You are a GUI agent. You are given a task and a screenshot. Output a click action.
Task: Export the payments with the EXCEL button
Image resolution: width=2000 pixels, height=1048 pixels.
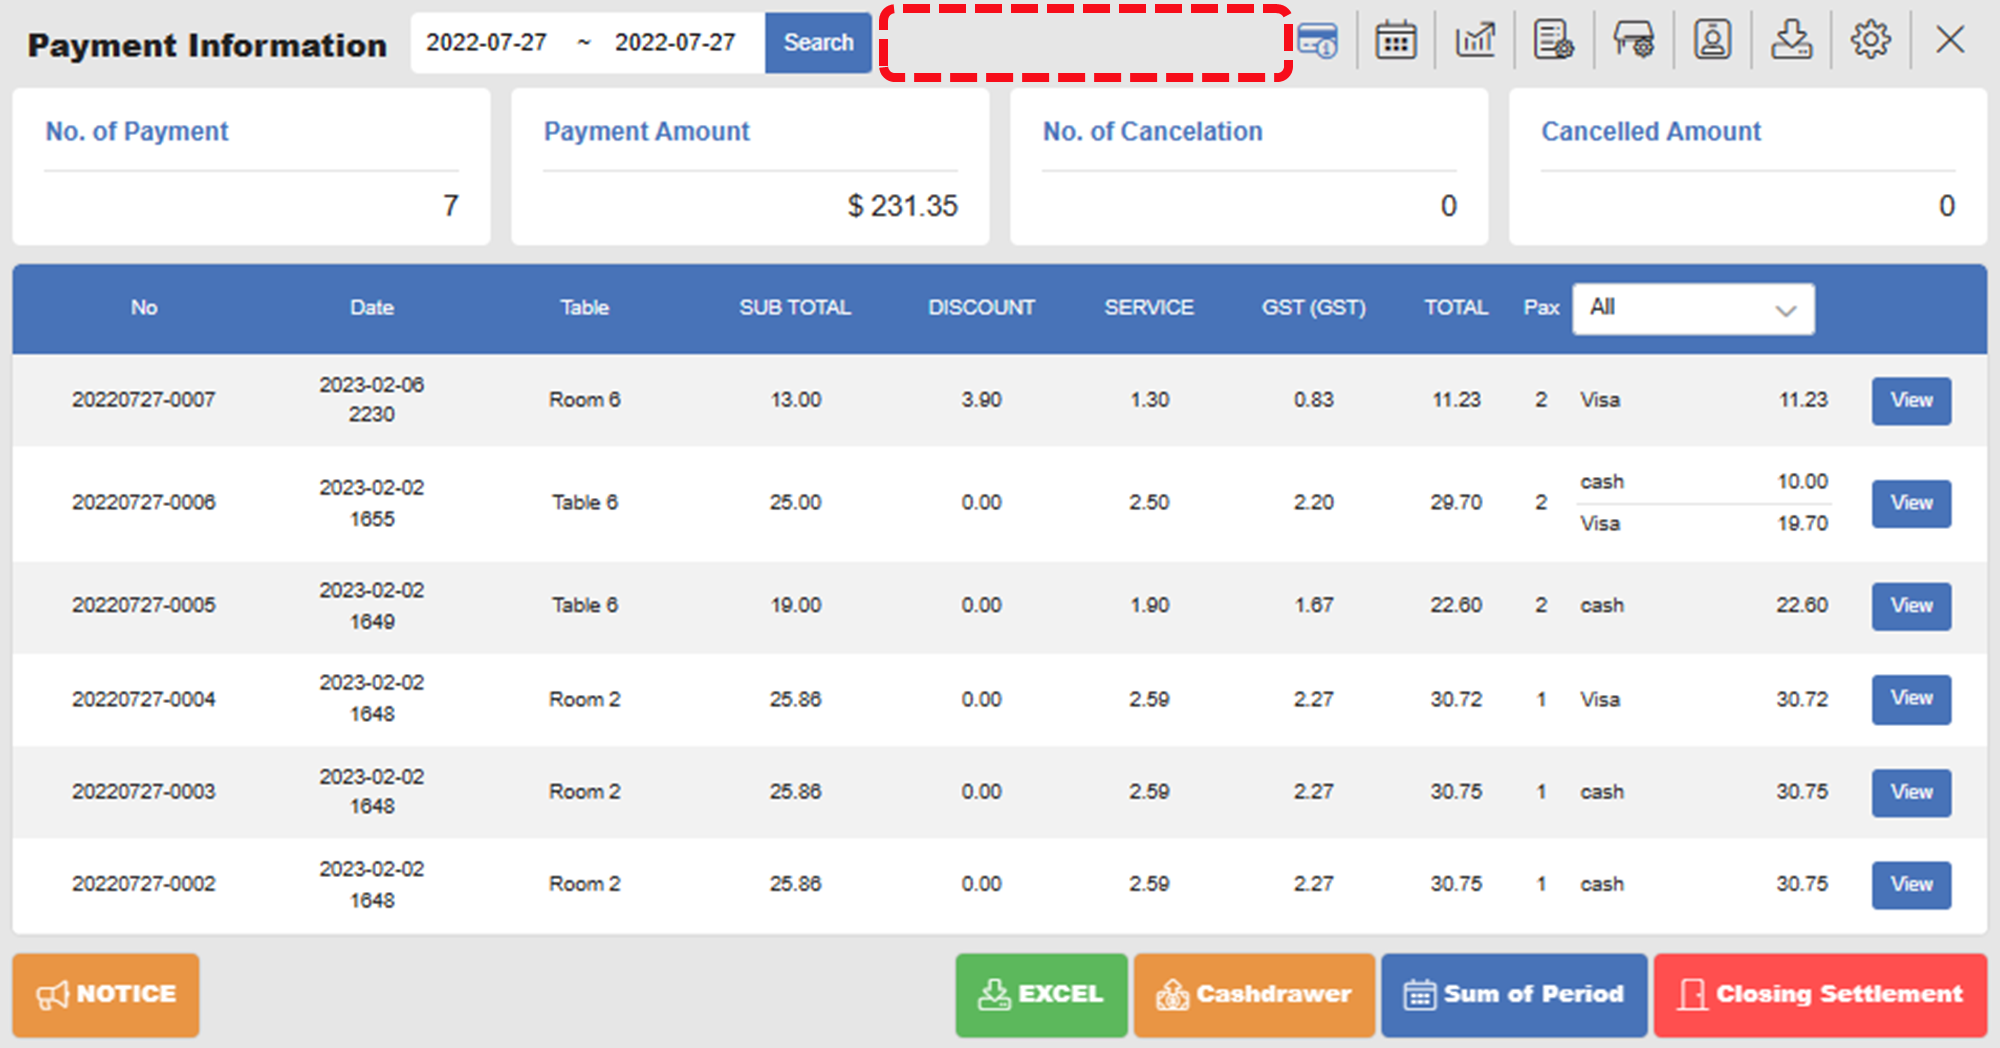[x=1041, y=994]
